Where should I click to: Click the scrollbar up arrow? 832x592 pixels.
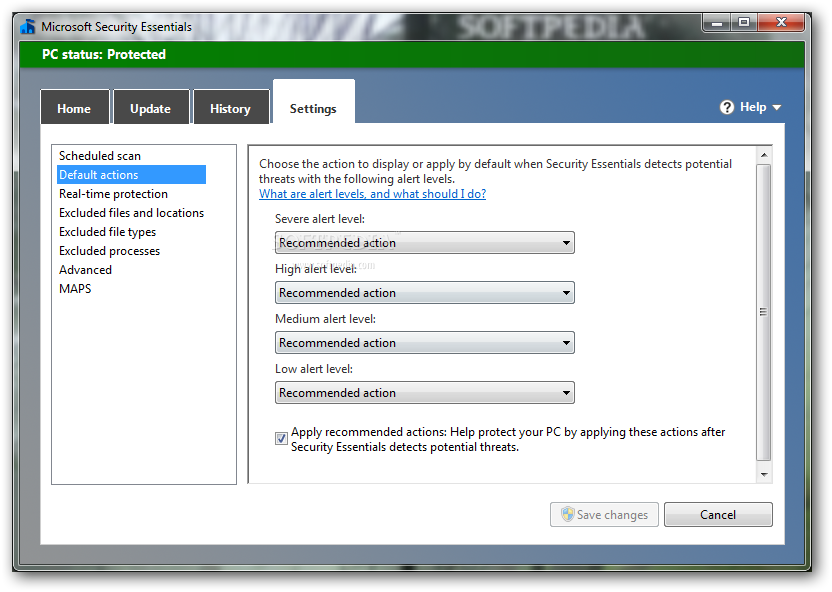764,155
